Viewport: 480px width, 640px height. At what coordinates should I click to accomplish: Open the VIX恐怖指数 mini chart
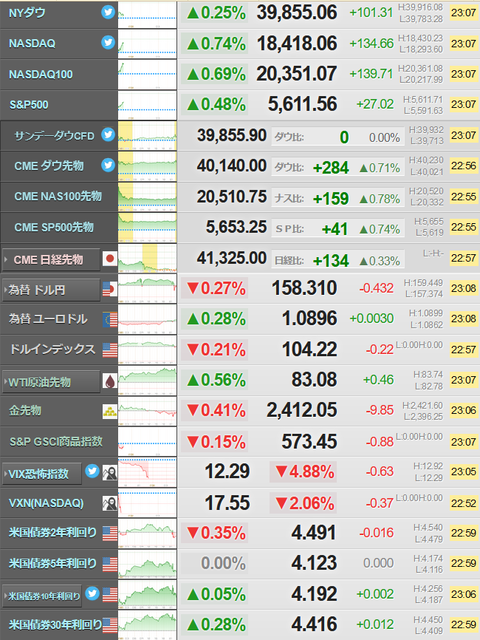click(147, 473)
